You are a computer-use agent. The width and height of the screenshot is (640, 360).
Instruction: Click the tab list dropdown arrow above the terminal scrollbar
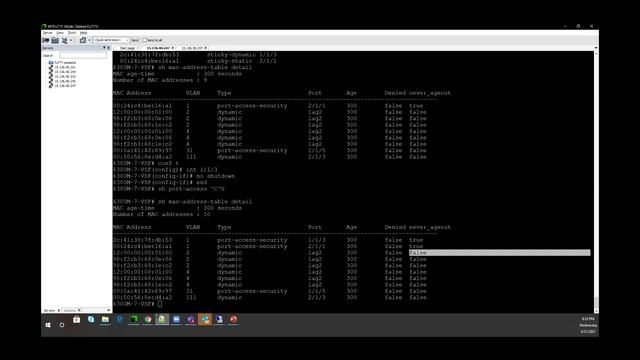pyautogui.click(x=596, y=48)
